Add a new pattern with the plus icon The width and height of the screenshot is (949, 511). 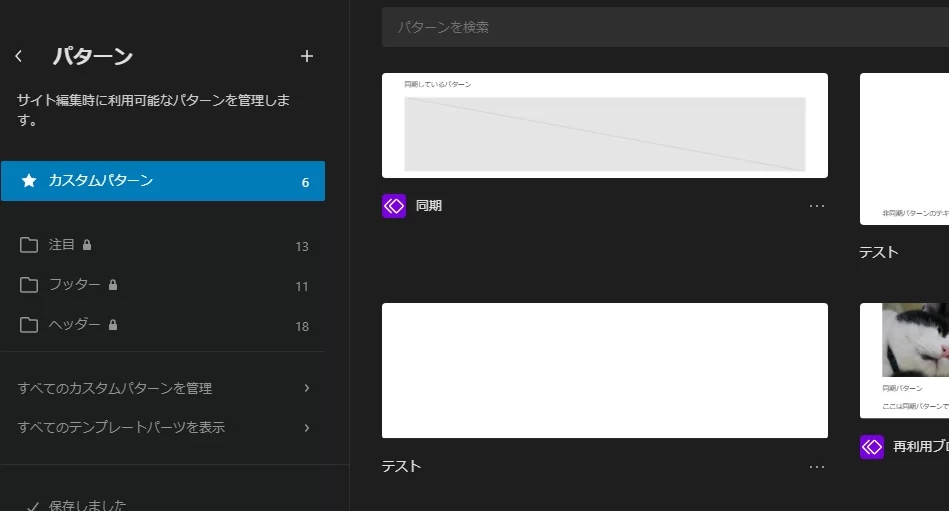307,56
